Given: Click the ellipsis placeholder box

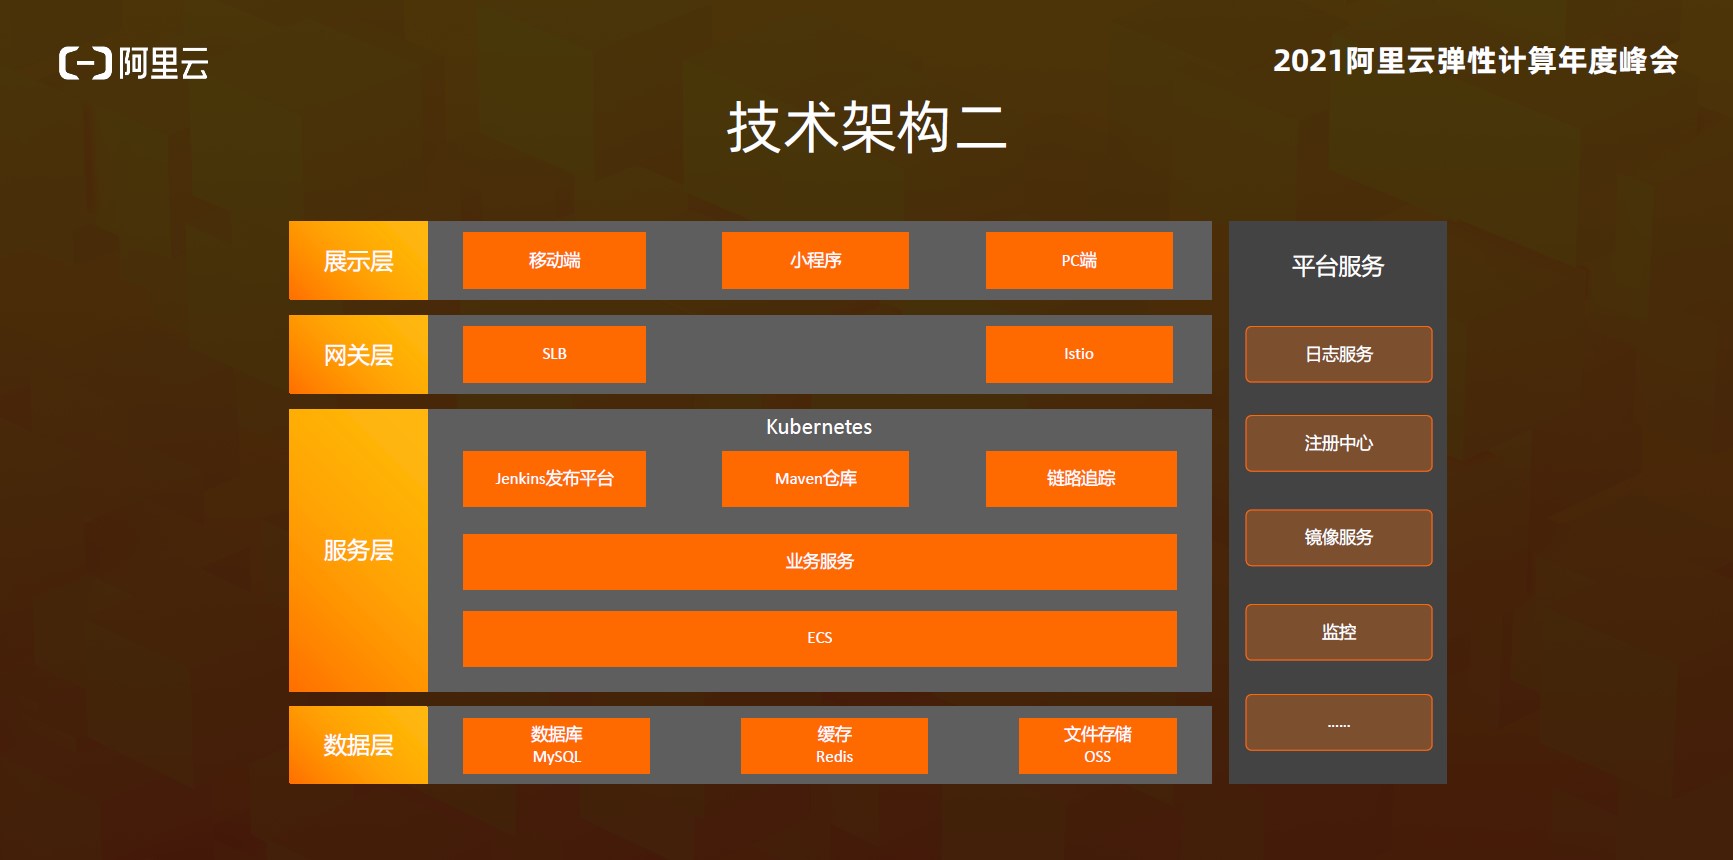Looking at the screenshot, I should (1339, 722).
